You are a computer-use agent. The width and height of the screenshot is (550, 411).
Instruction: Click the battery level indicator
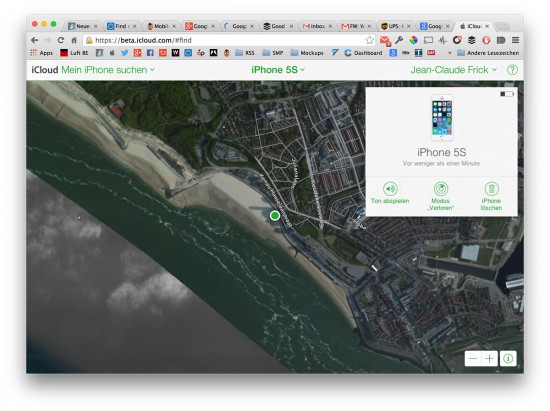click(x=507, y=94)
